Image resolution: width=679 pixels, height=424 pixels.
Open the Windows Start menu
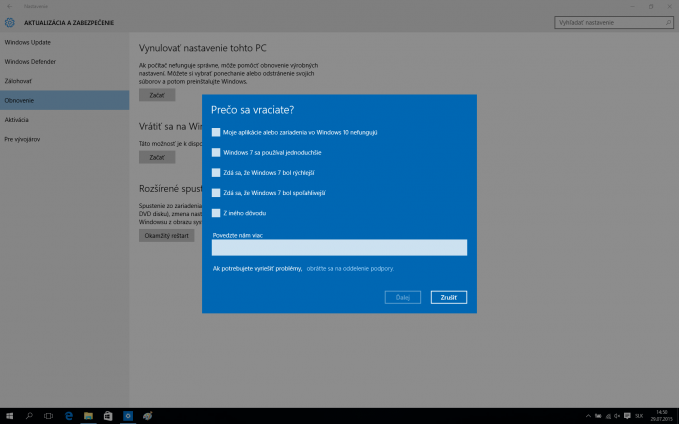tap(10, 416)
